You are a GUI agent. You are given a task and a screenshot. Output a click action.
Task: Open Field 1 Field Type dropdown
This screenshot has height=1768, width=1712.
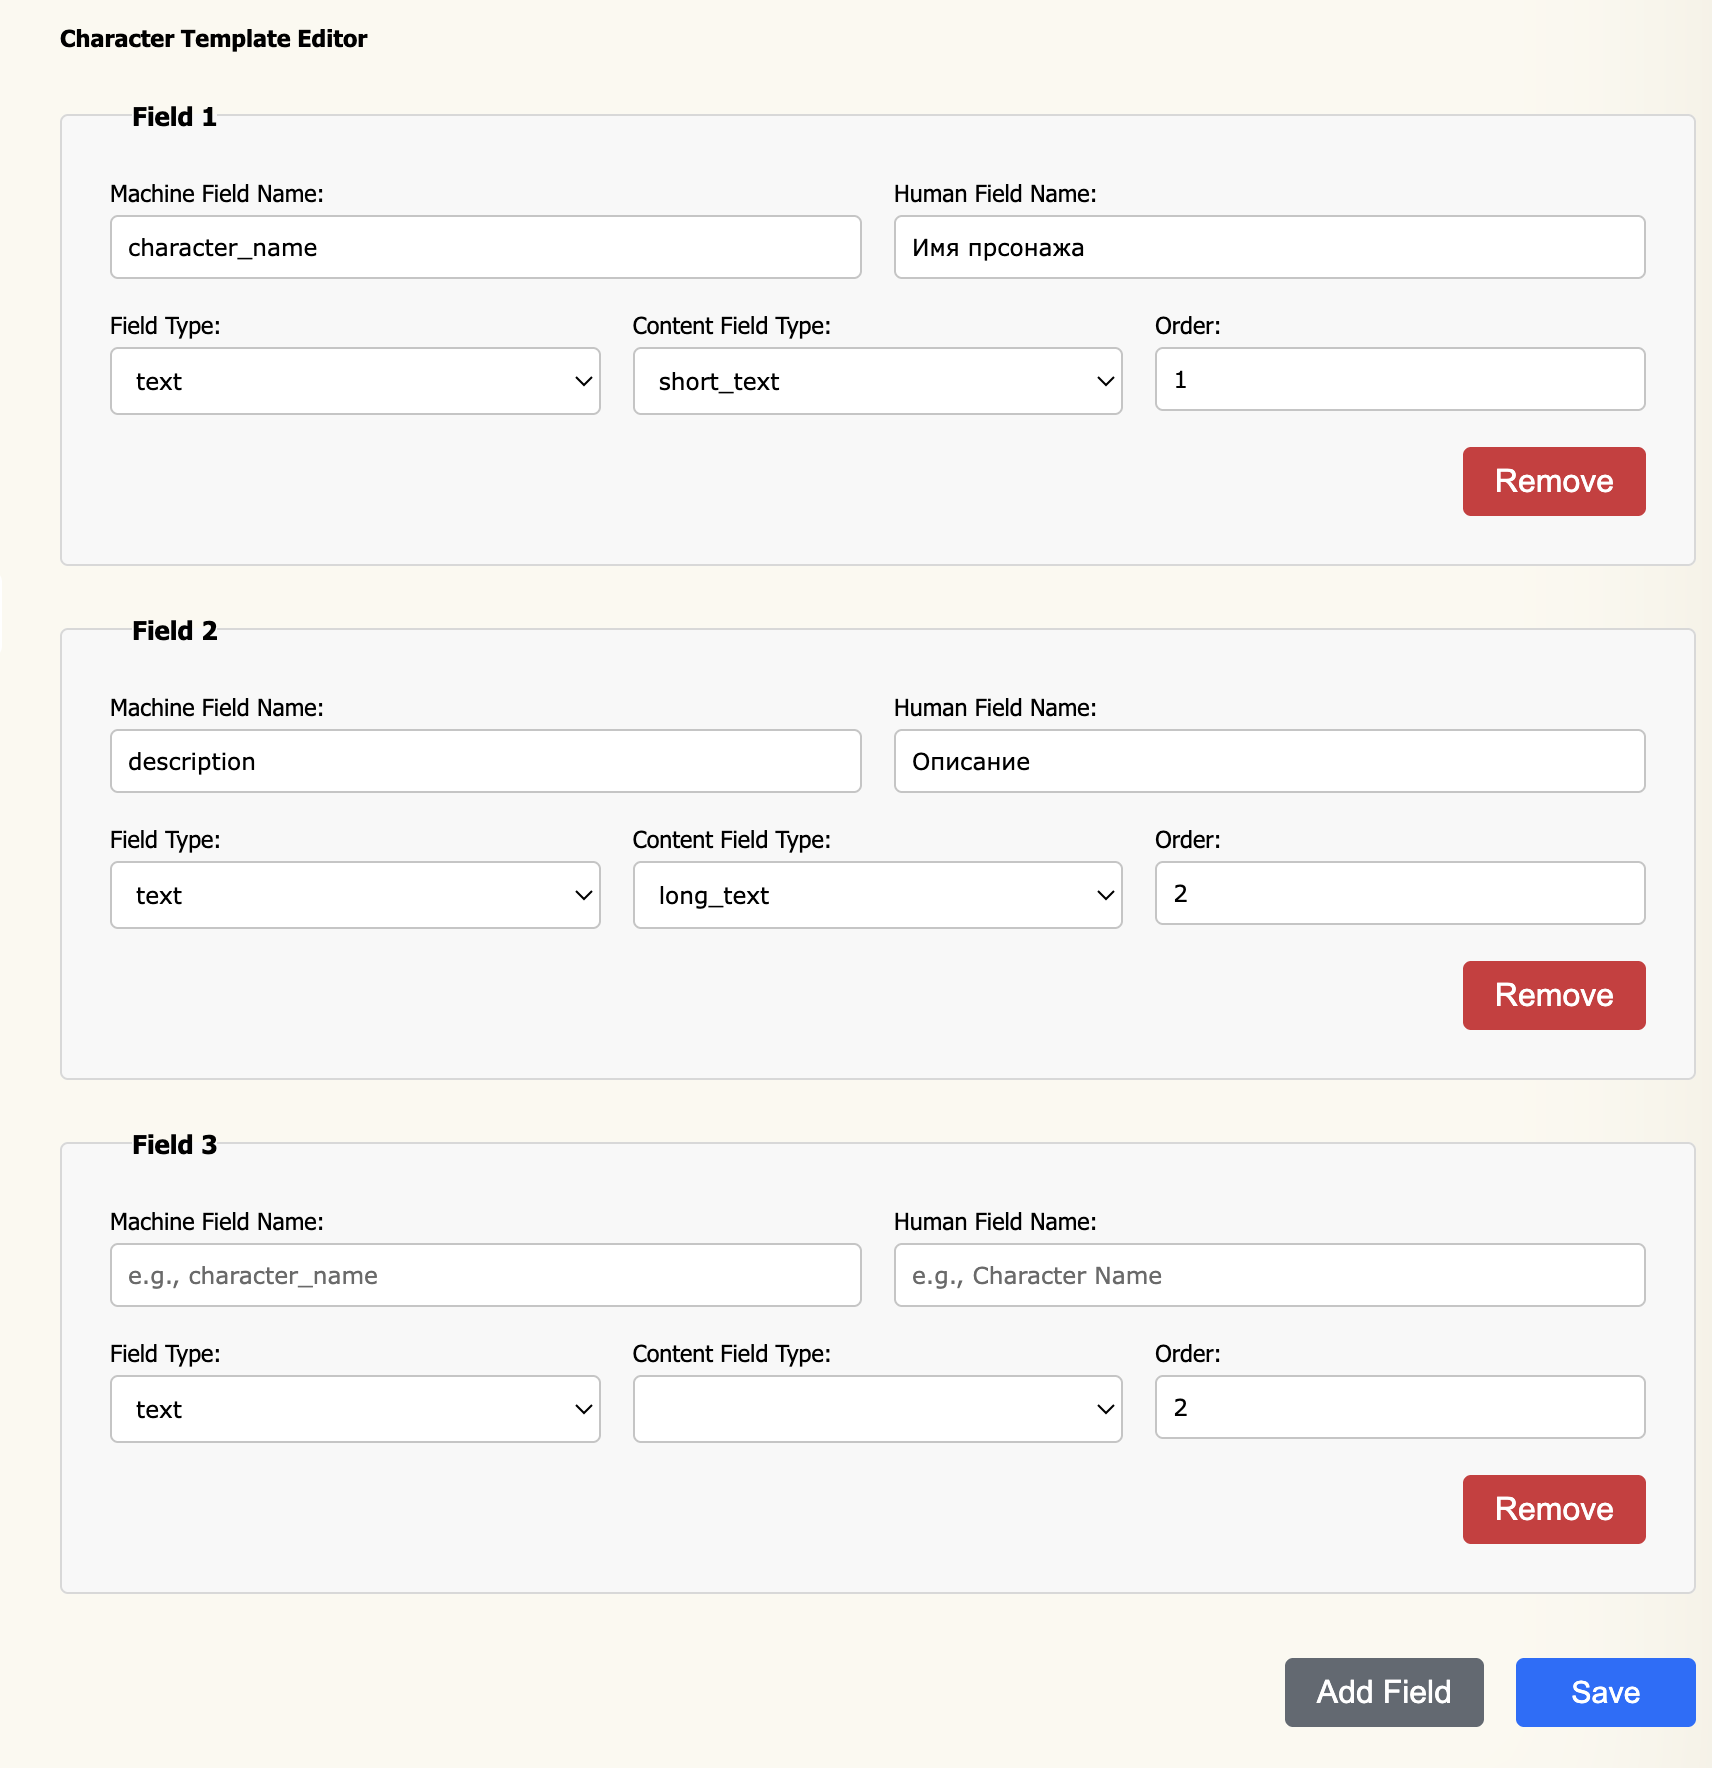click(x=355, y=381)
